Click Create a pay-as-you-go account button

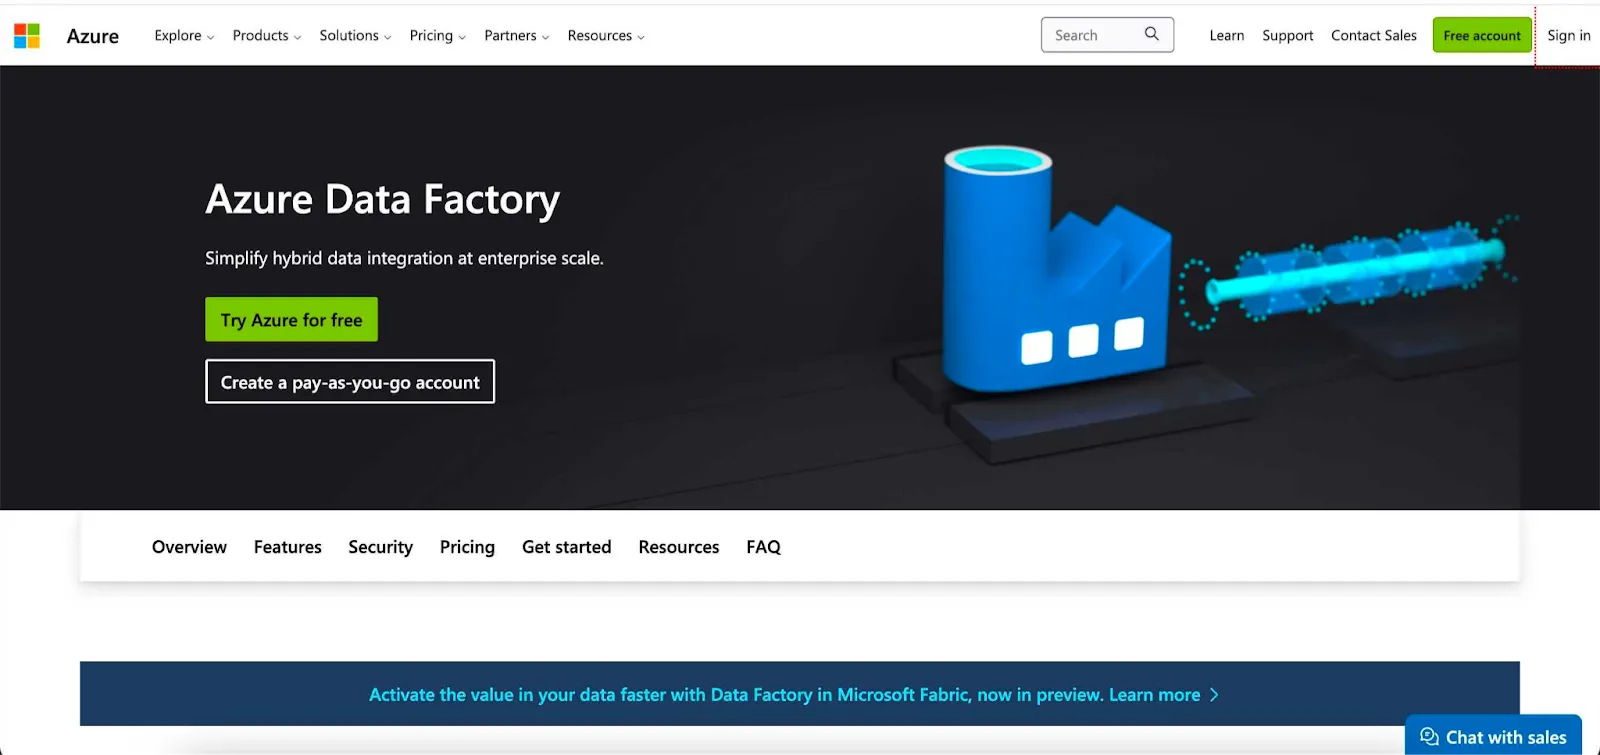pyautogui.click(x=350, y=382)
